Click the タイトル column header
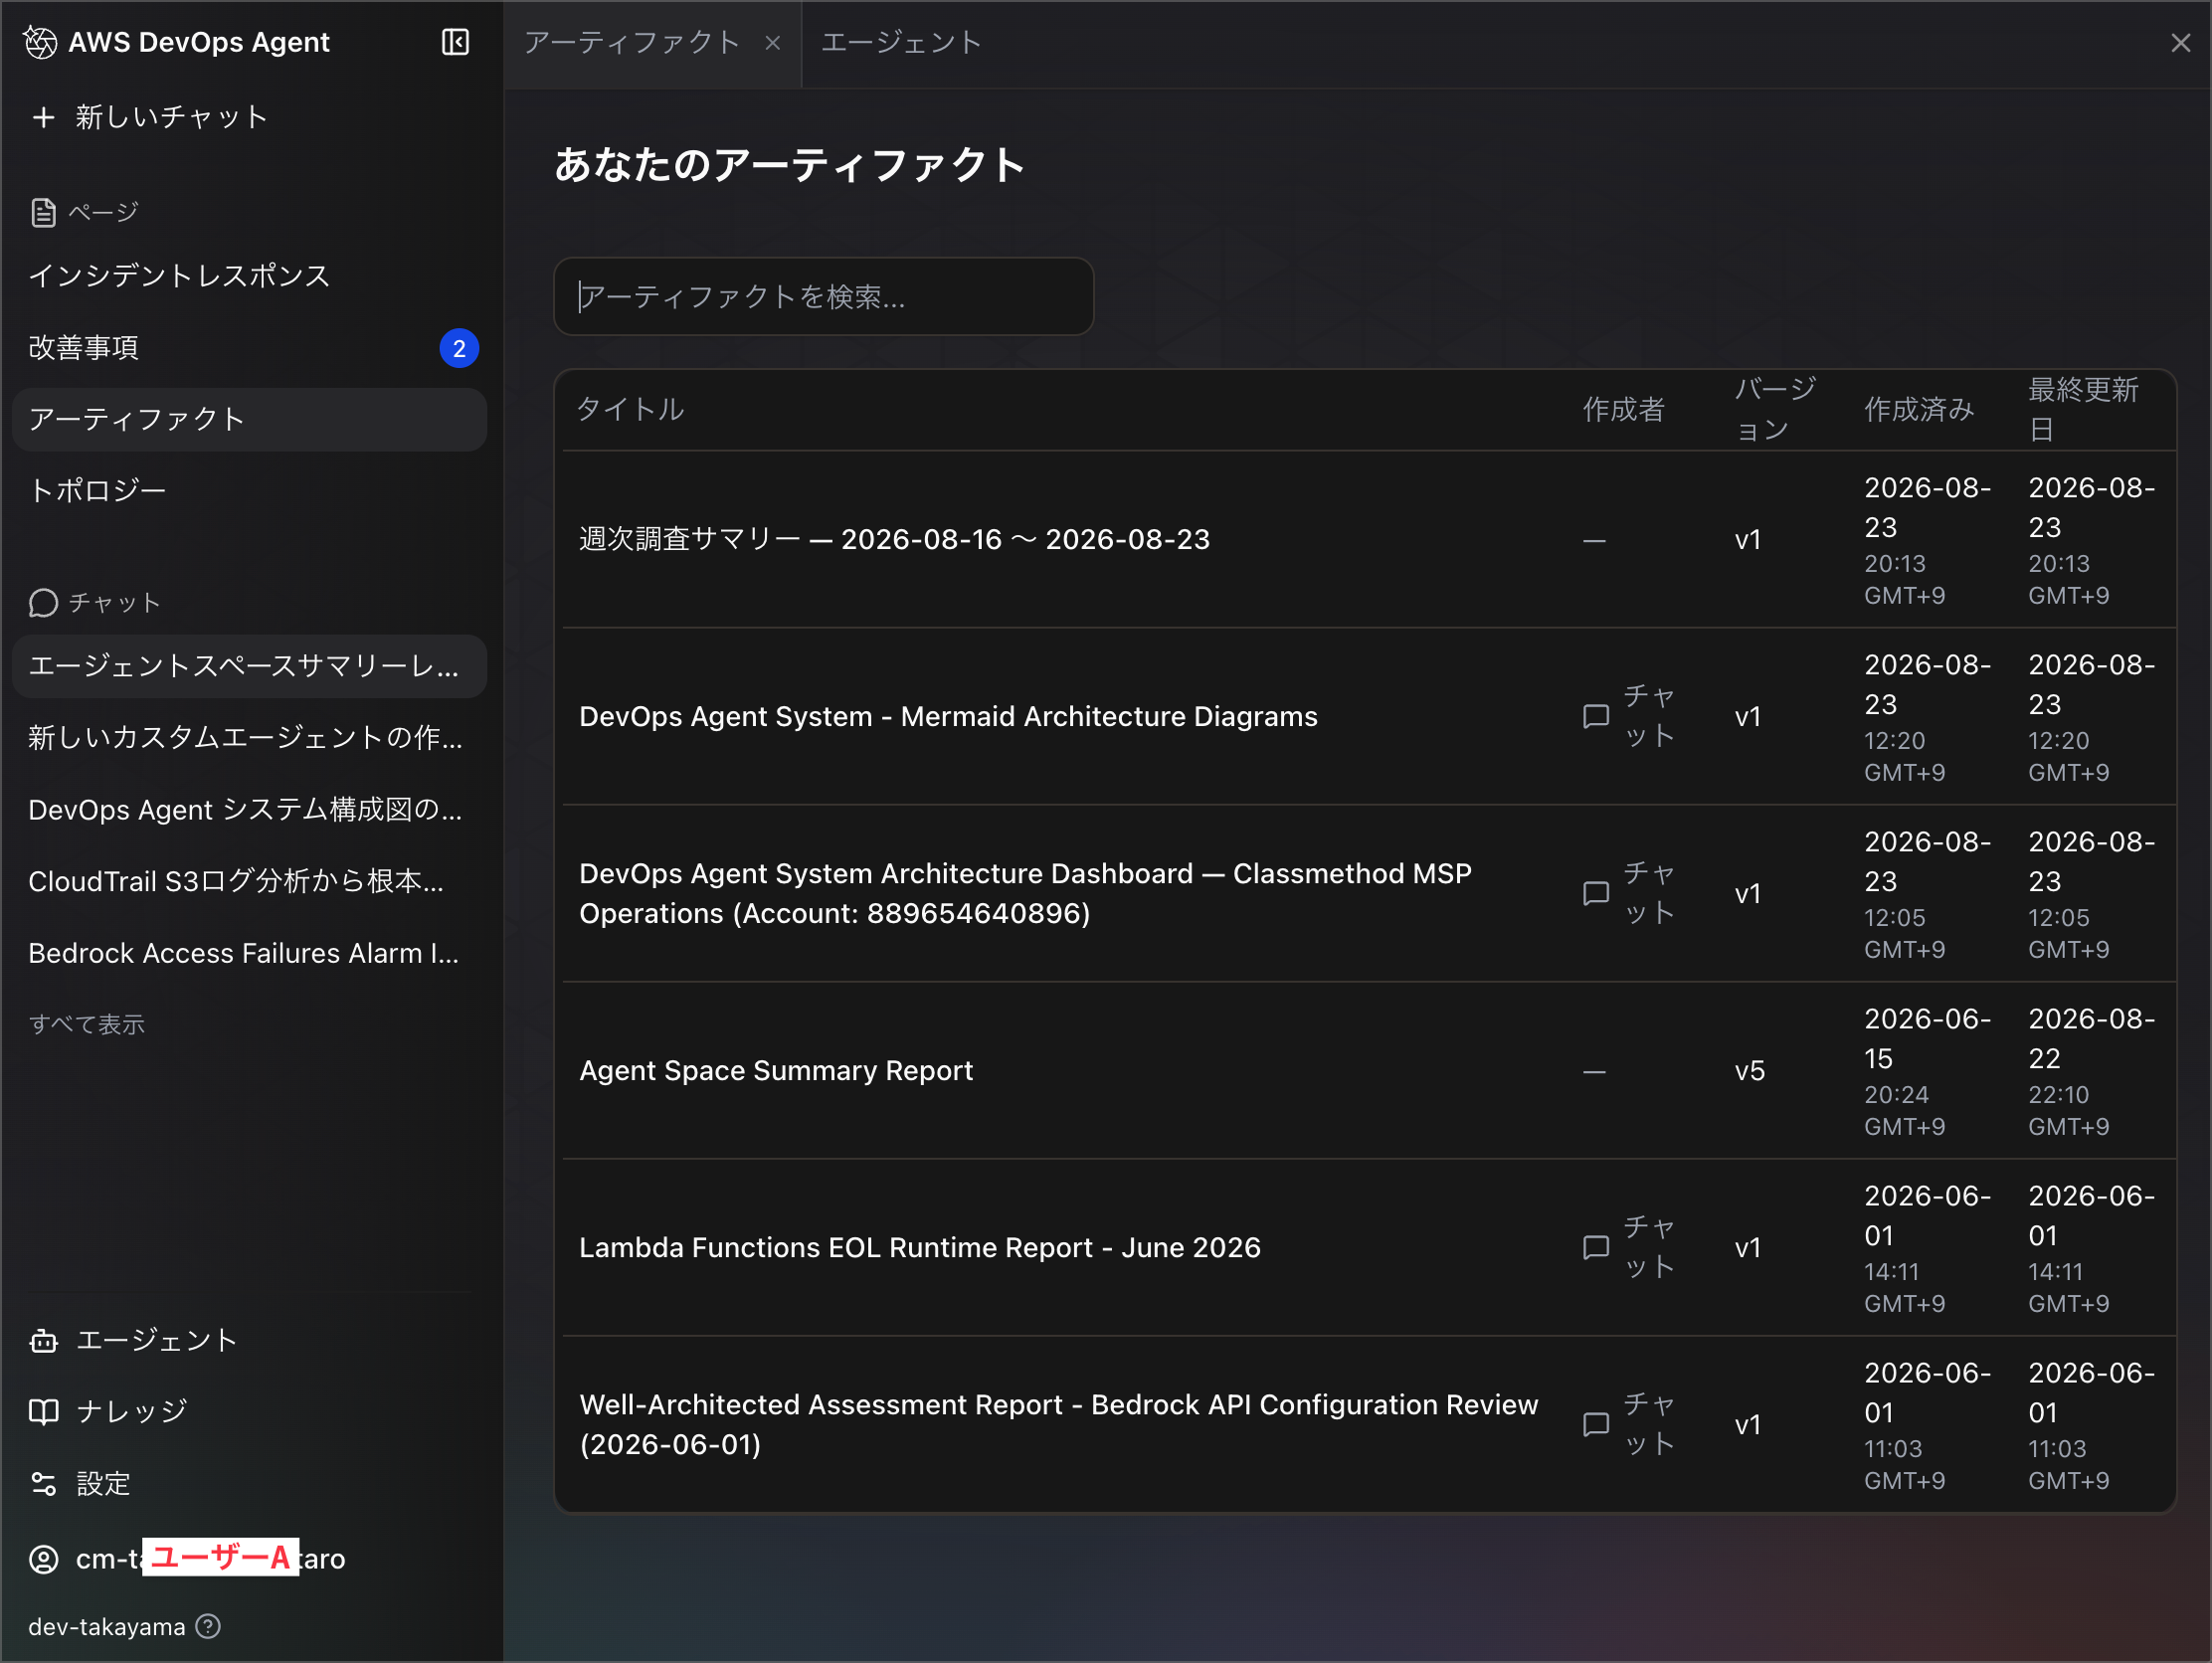 tap(631, 410)
